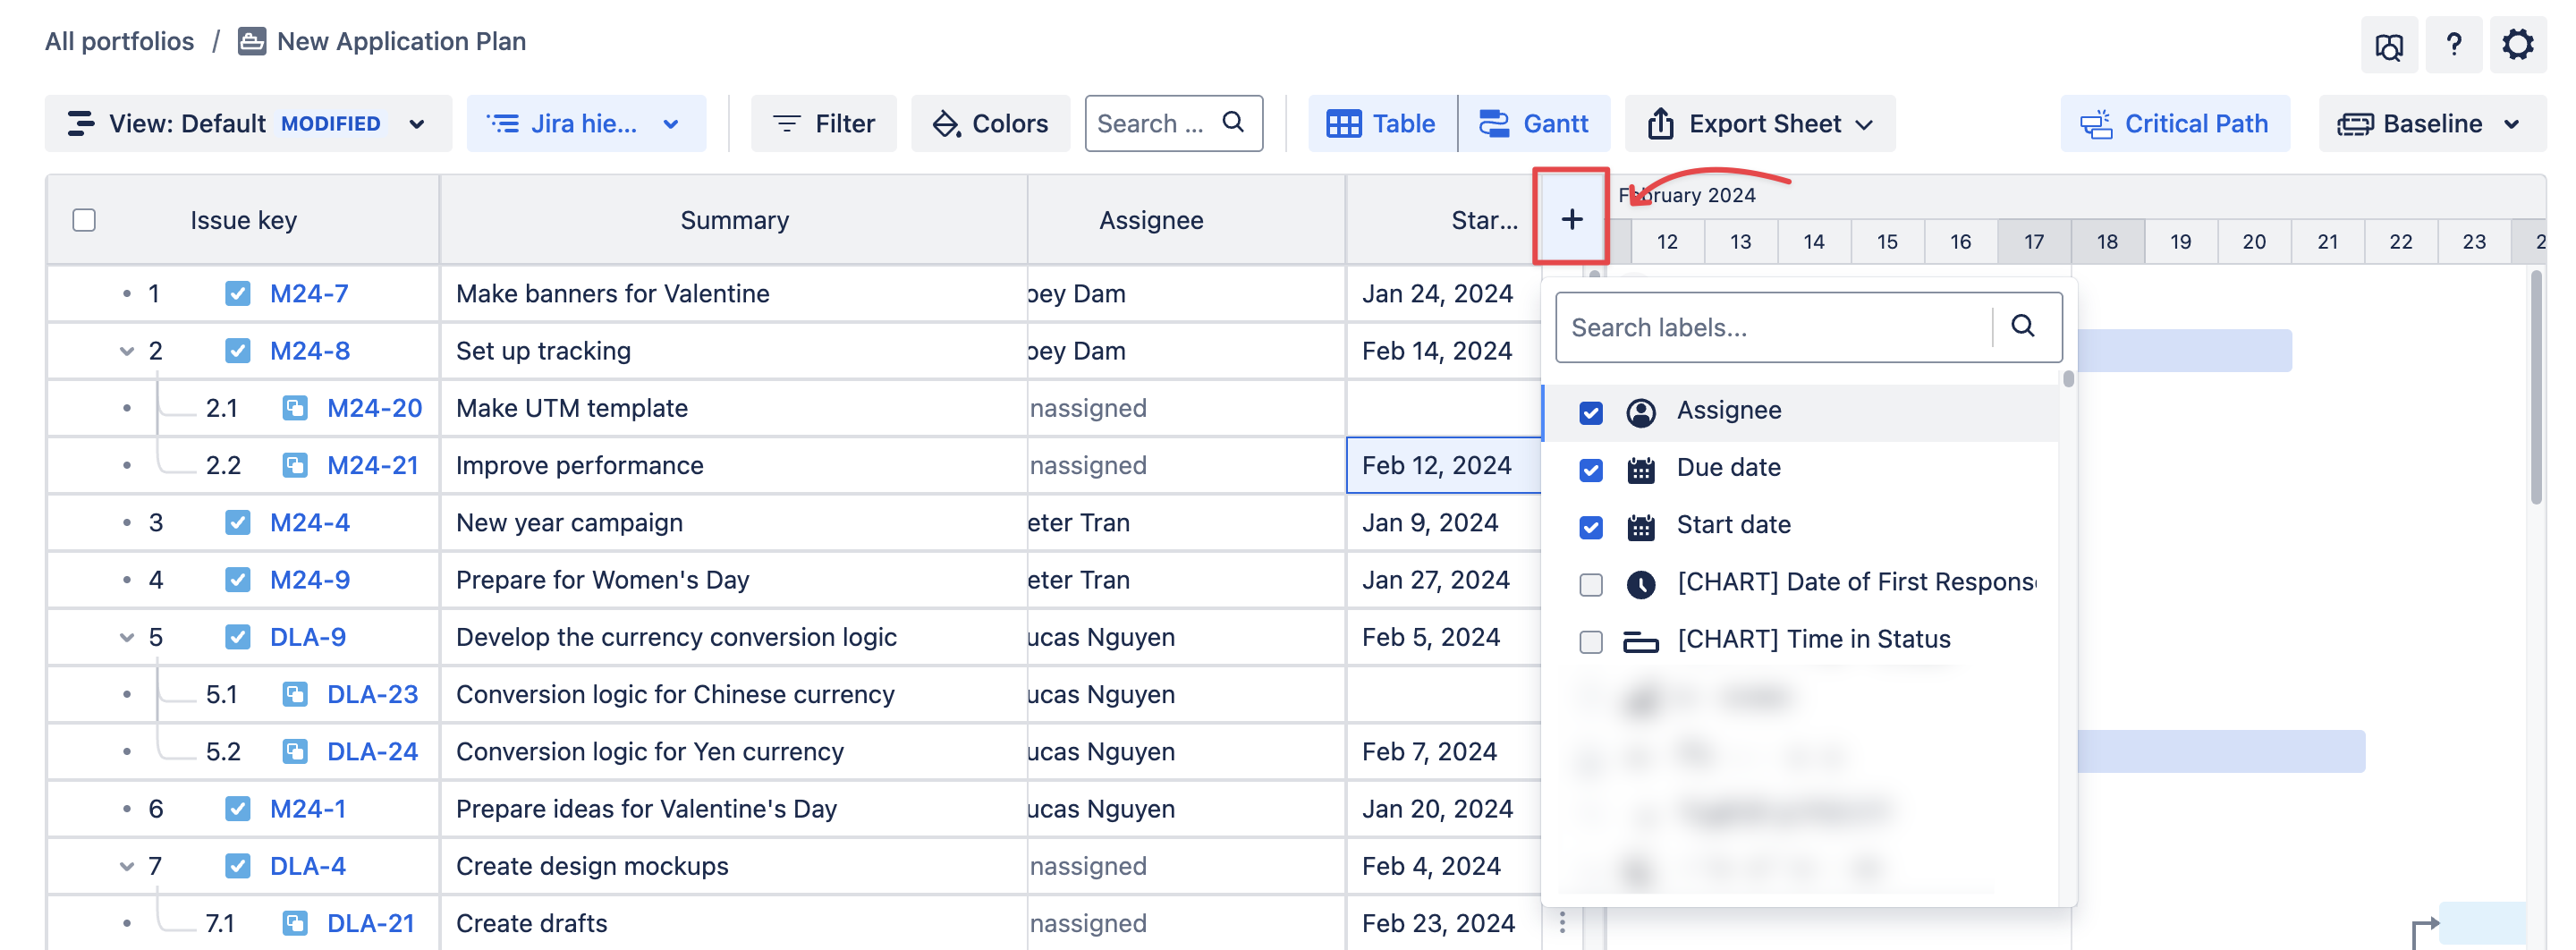Screen dimensions: 2576x950
Task: Enable the [CHART] Time in Status checkbox
Action: pyautogui.click(x=1590, y=641)
